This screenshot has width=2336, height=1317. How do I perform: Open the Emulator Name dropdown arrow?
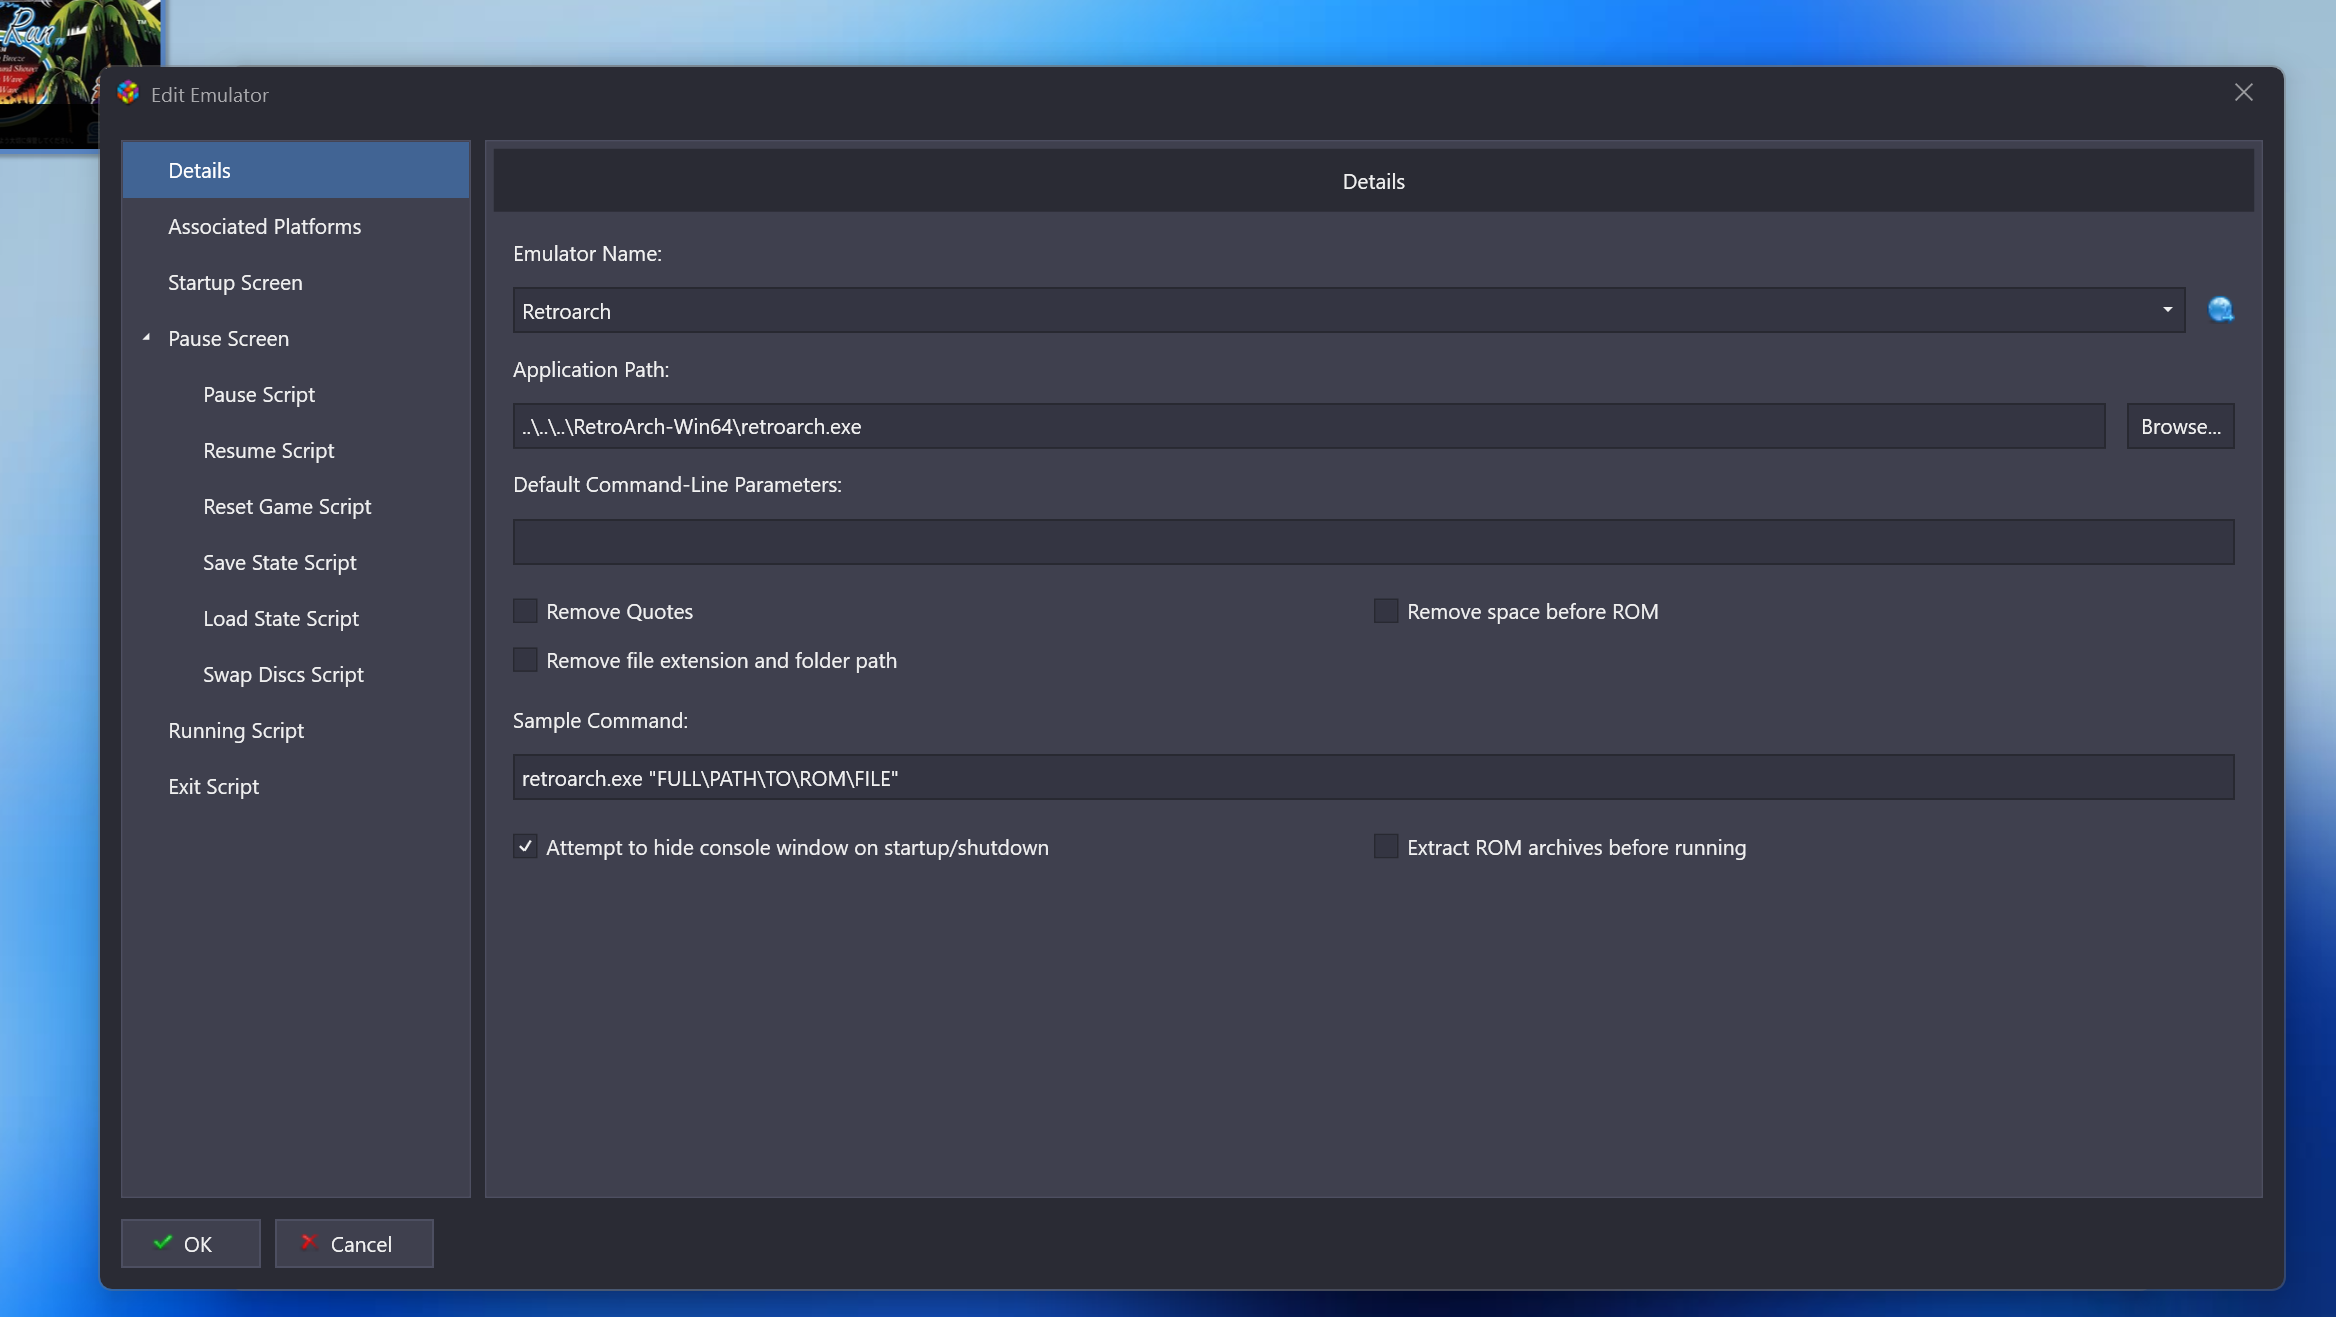point(2167,310)
